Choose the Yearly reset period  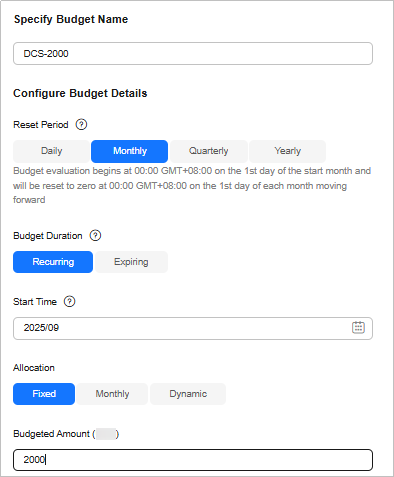(287, 151)
